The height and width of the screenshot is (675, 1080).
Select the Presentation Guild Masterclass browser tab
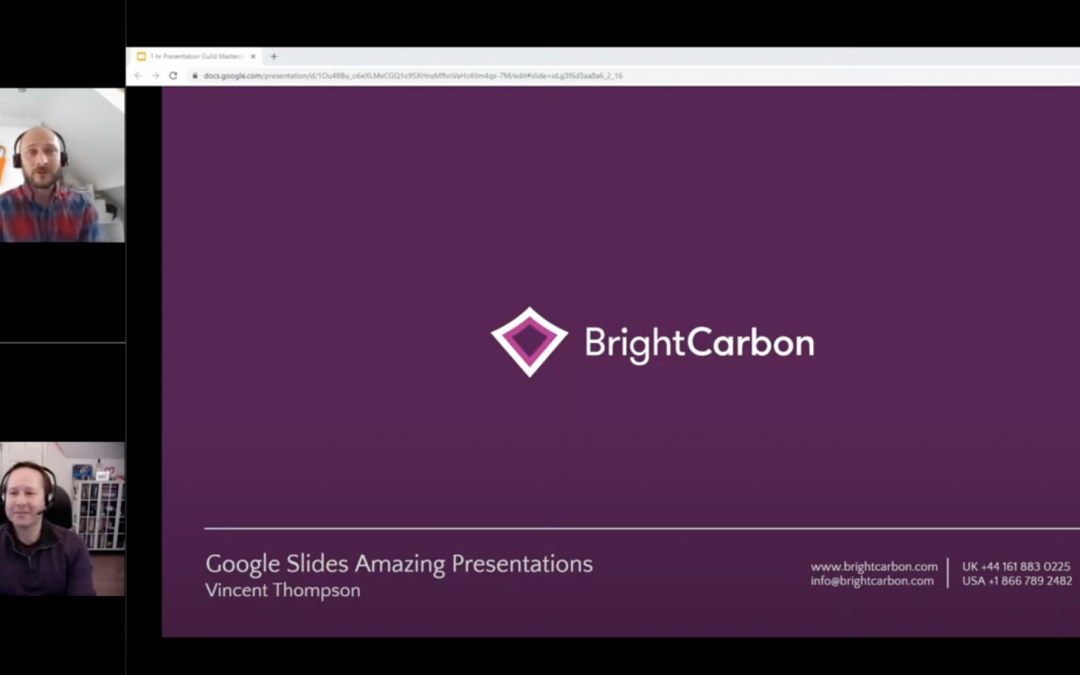(196, 56)
